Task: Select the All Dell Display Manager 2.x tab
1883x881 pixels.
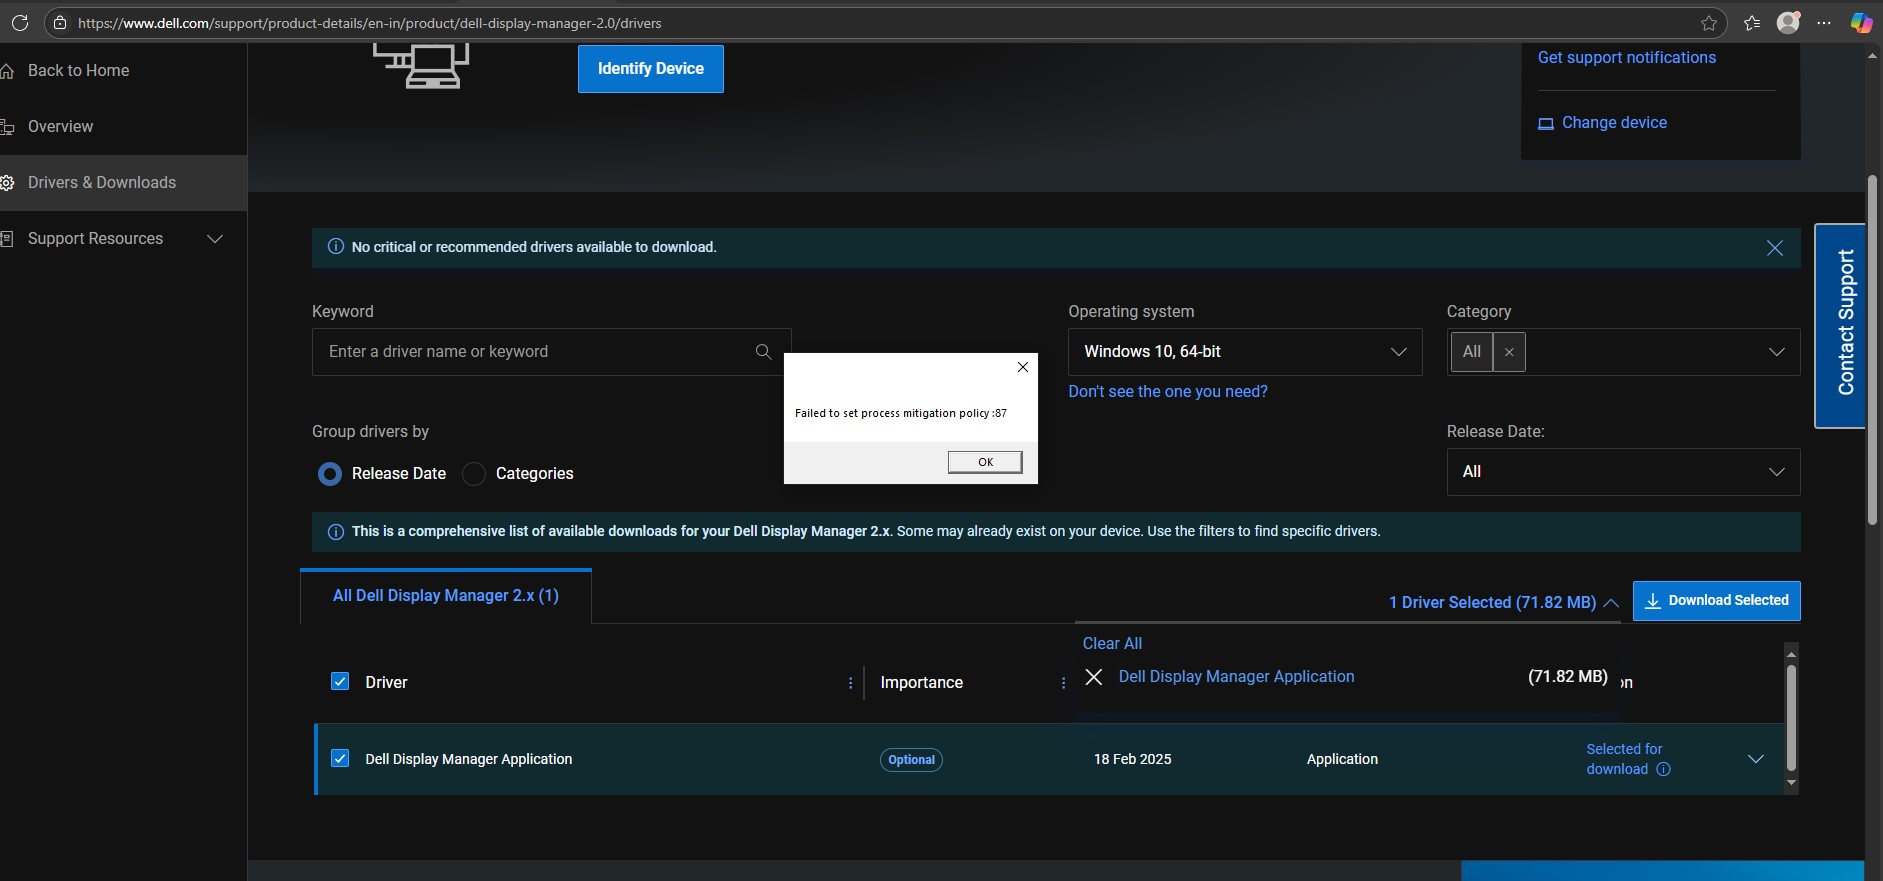Action: click(x=445, y=596)
